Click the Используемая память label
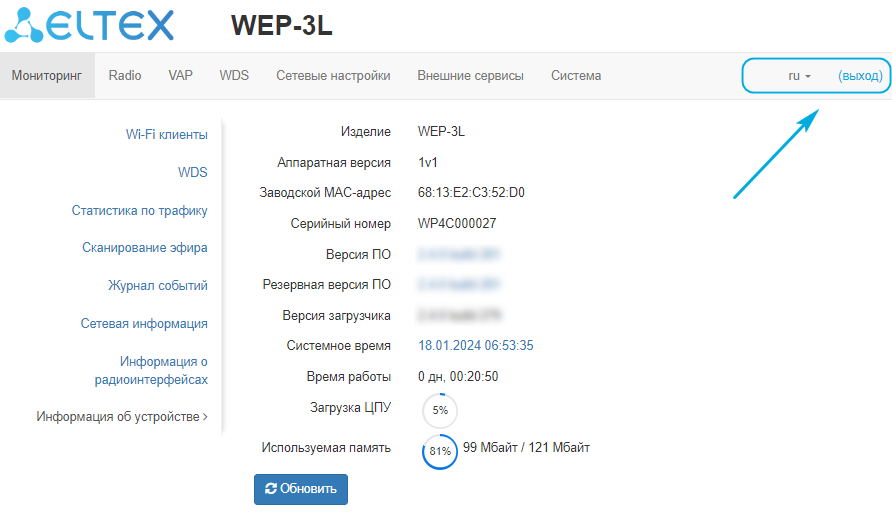The height and width of the screenshot is (524, 892). coord(326,448)
